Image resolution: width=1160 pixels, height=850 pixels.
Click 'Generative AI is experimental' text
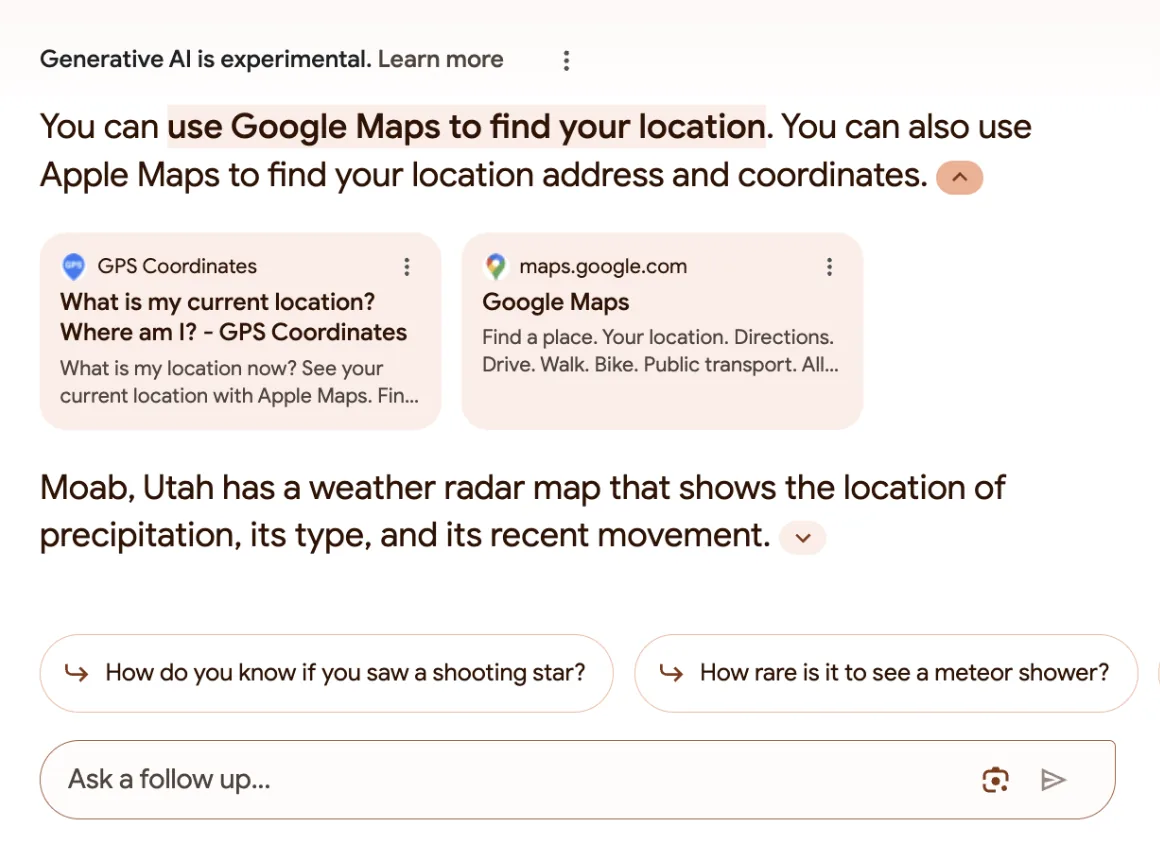[205, 59]
